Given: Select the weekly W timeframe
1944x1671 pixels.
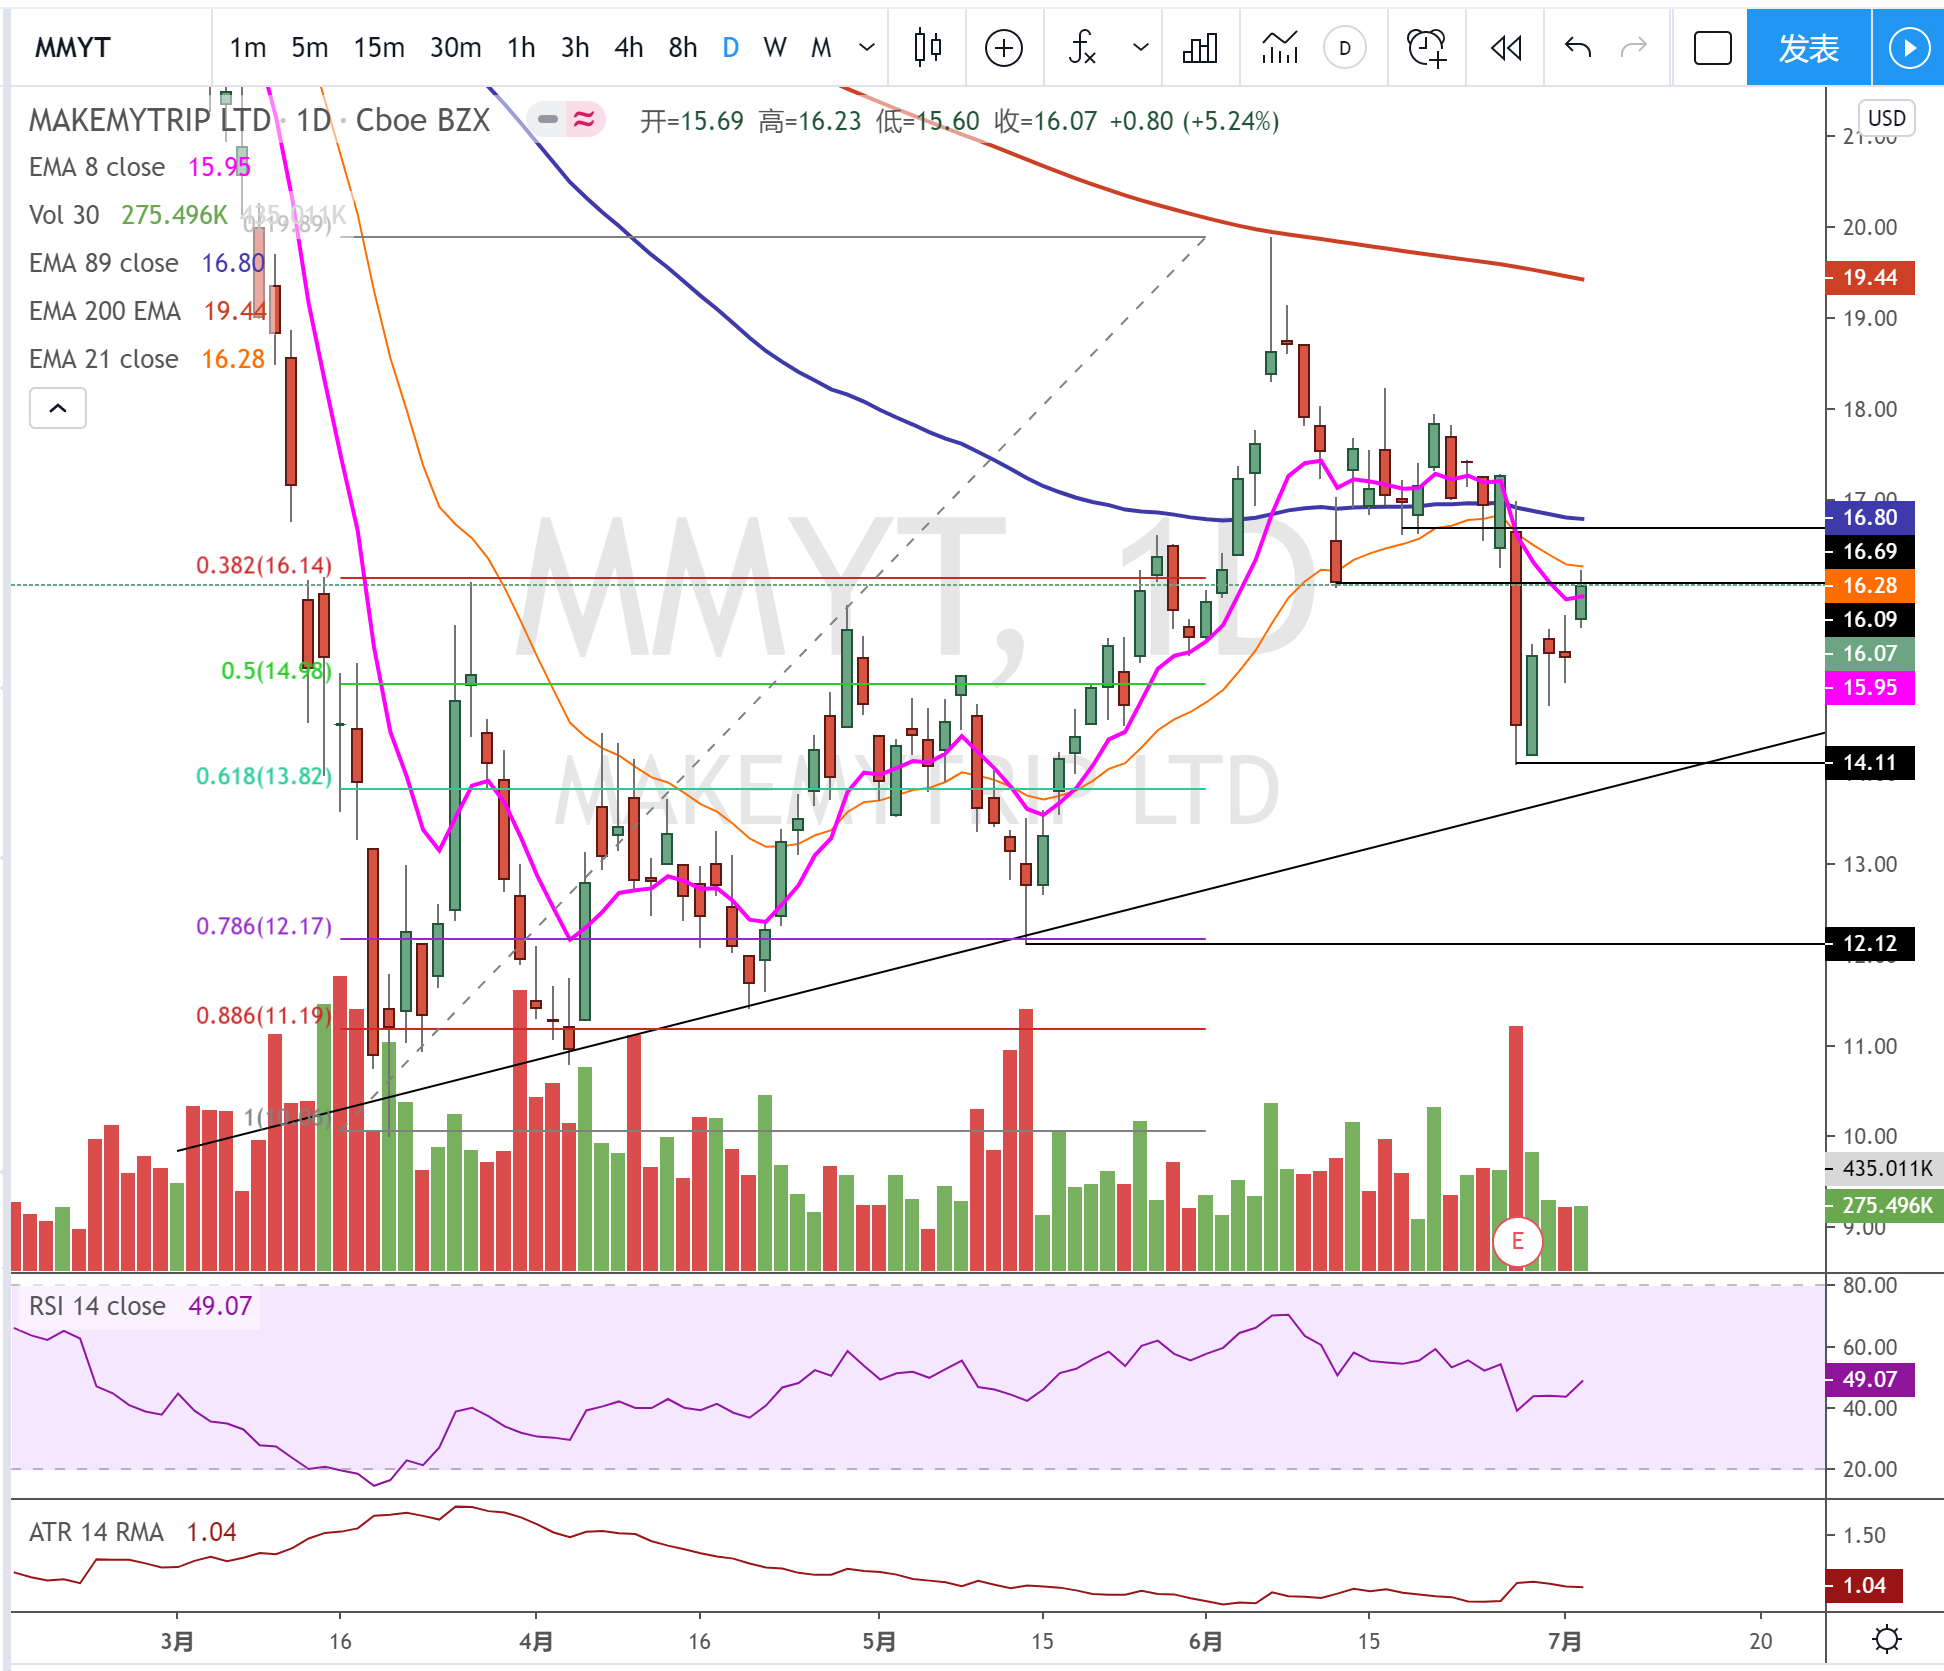Looking at the screenshot, I should [774, 47].
